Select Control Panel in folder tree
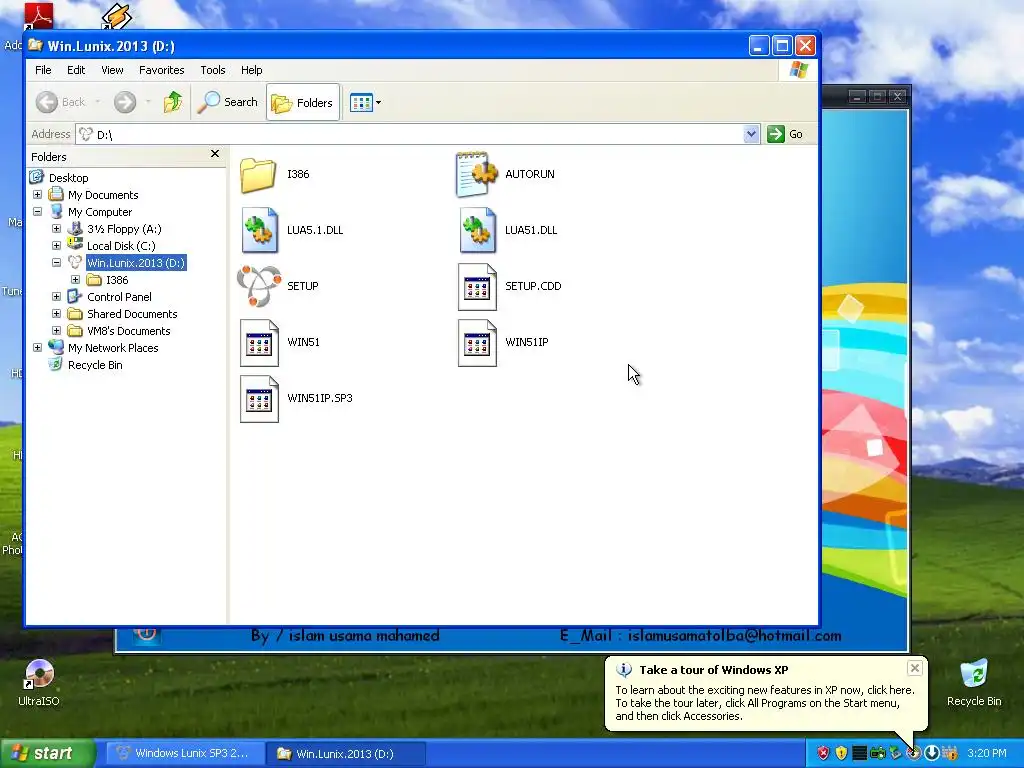1024x768 pixels. coord(120,296)
